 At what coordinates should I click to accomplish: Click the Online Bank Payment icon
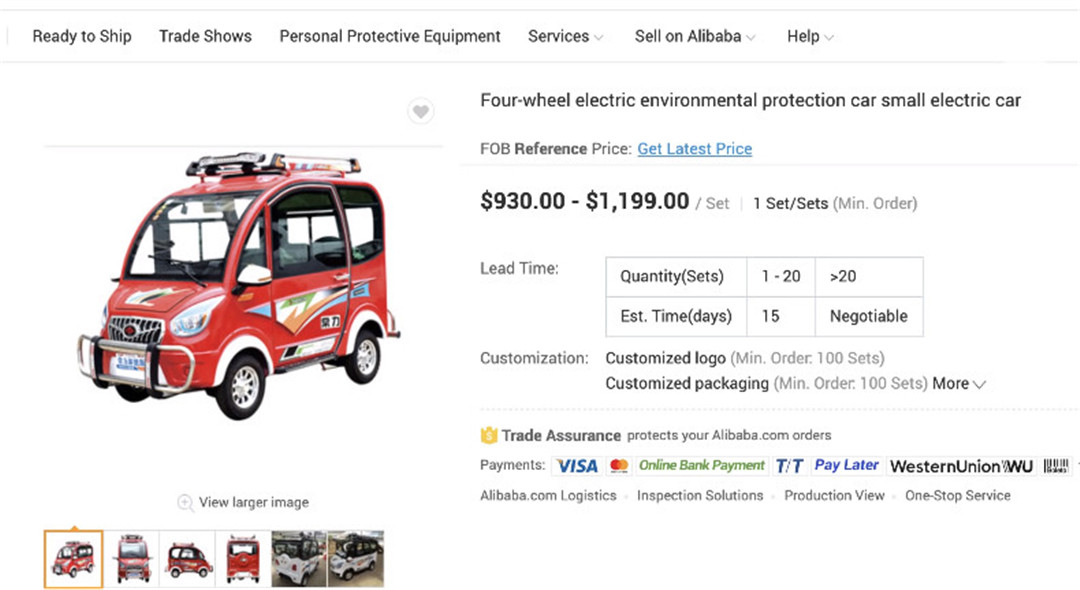pyautogui.click(x=701, y=466)
